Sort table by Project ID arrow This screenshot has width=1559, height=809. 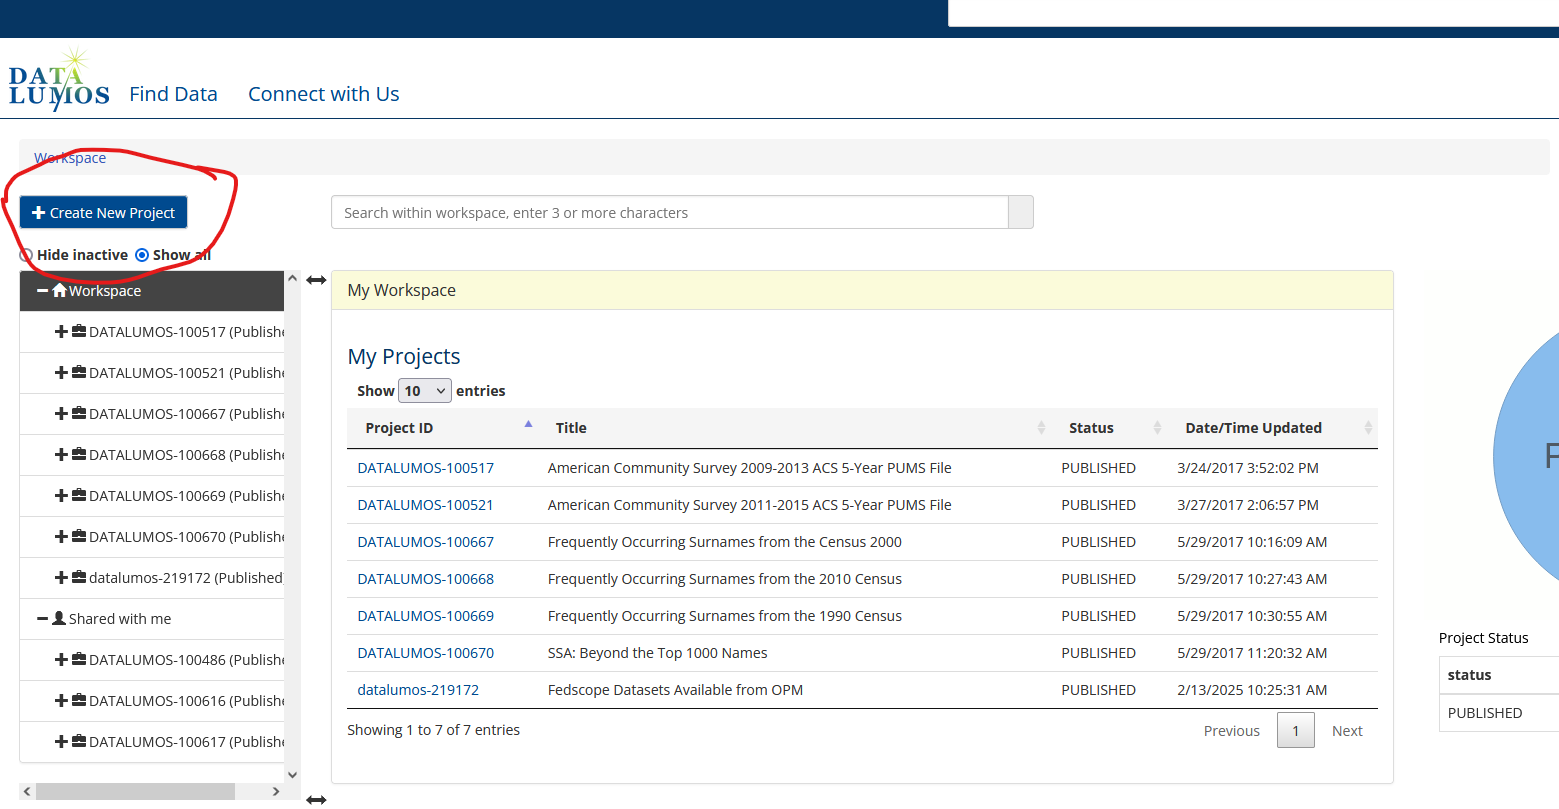(x=528, y=425)
